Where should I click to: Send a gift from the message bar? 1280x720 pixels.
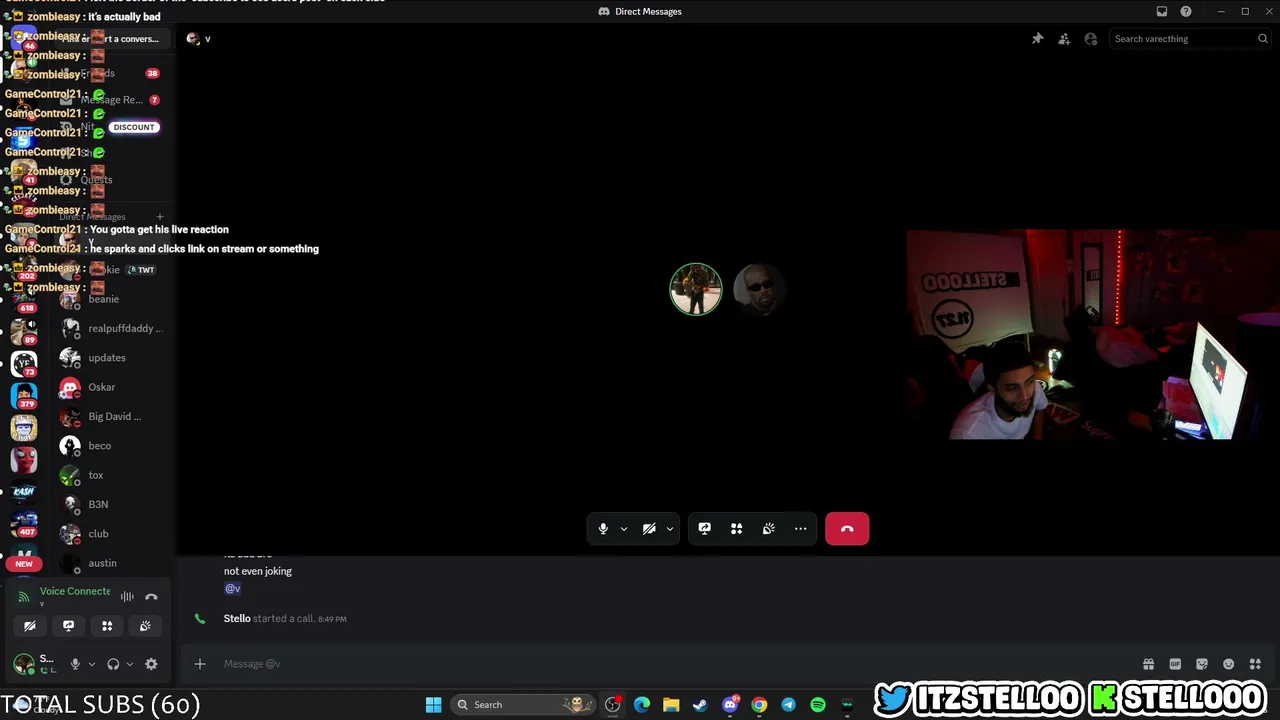[1148, 664]
